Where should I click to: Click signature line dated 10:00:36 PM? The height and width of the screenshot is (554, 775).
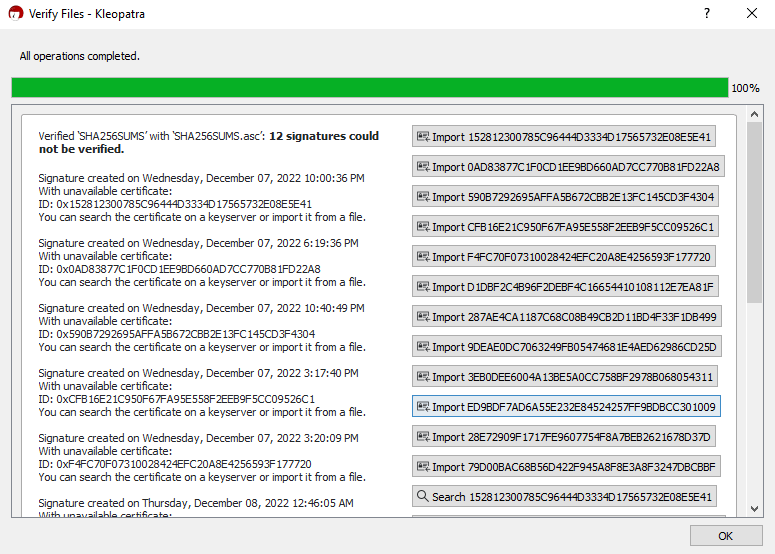(202, 178)
